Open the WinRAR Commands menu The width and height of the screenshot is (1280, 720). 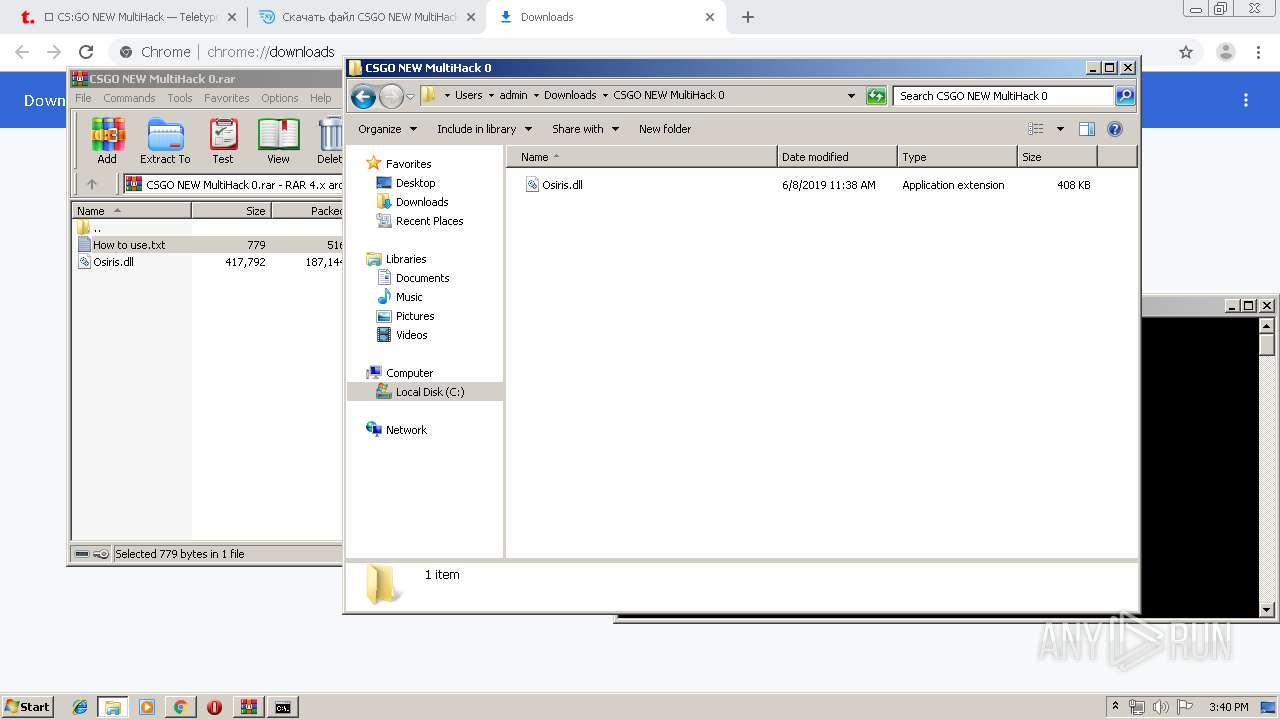click(129, 98)
